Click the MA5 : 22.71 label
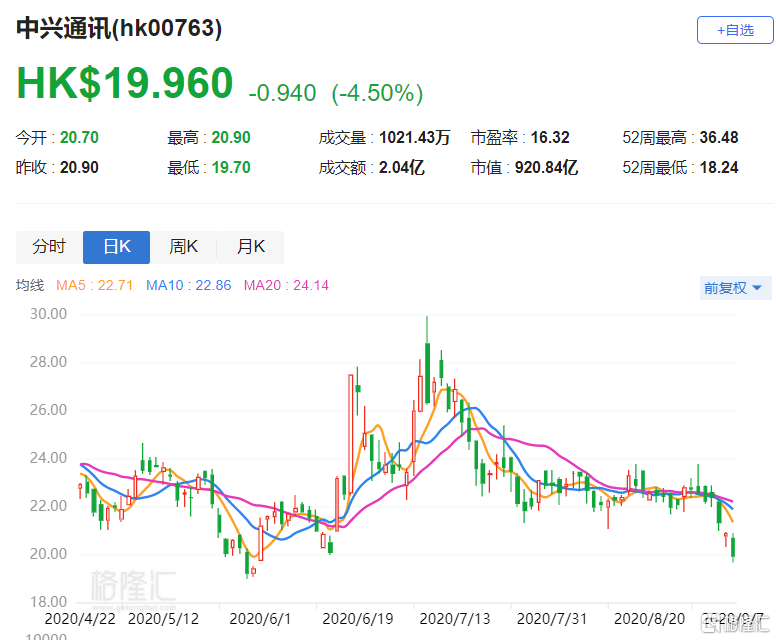776x640 pixels. pos(95,286)
